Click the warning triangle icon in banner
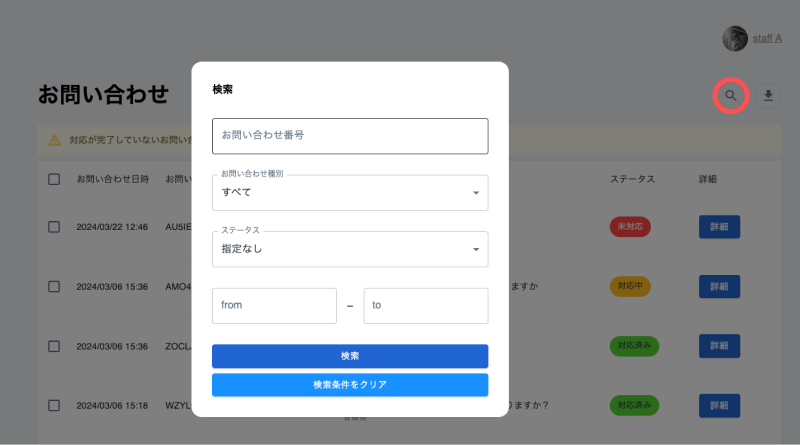 click(55, 140)
